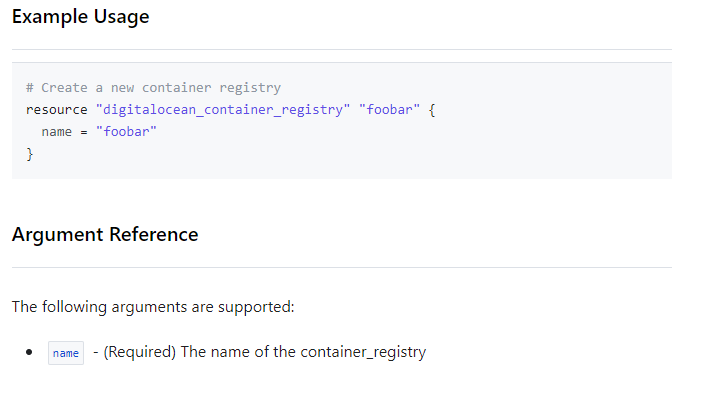Viewport: 726px width, 403px height.
Task: Click the (Required) text in the argument description
Action: coord(140,352)
